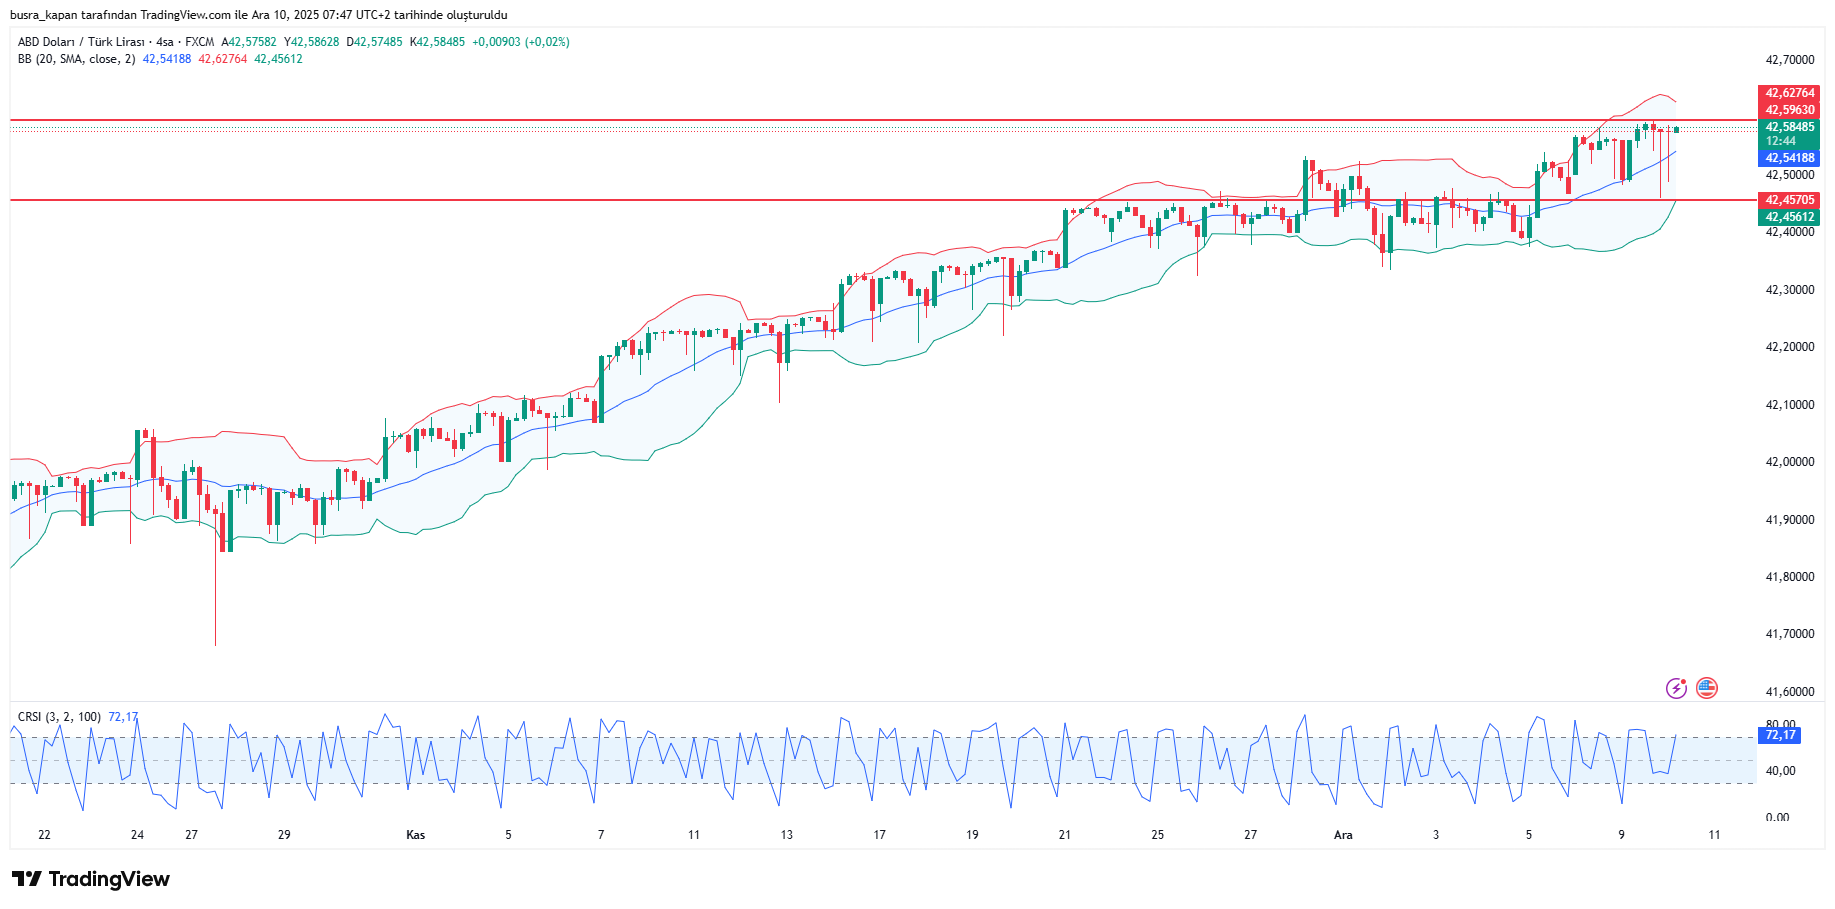Click the CRSI (3, 2, 100) indicator legend

click(59, 717)
